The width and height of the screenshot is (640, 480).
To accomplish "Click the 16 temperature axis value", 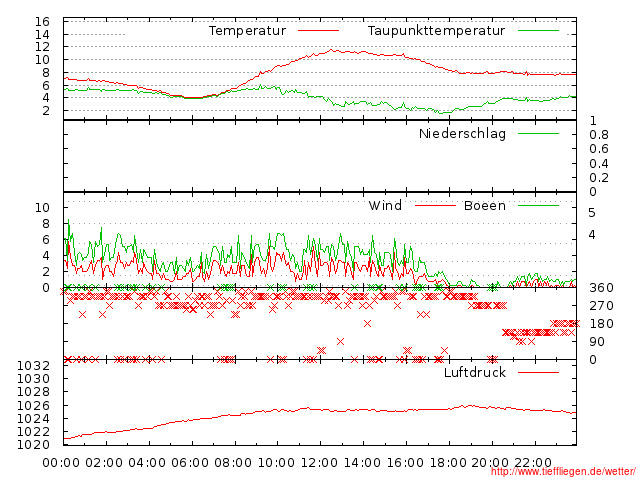I will pos(42,22).
